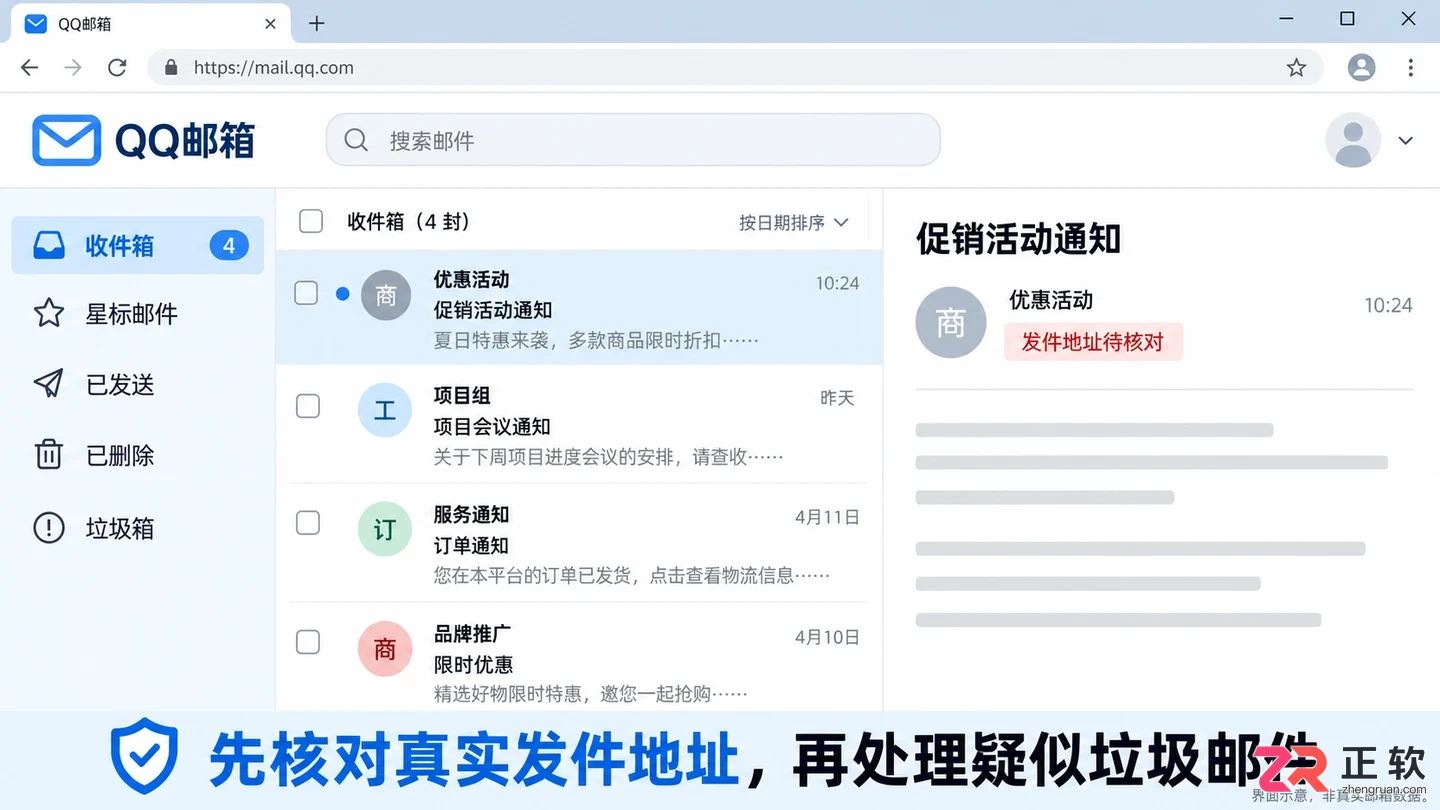Click the user avatar in the header
Image resolution: width=1440 pixels, height=810 pixels.
point(1353,140)
